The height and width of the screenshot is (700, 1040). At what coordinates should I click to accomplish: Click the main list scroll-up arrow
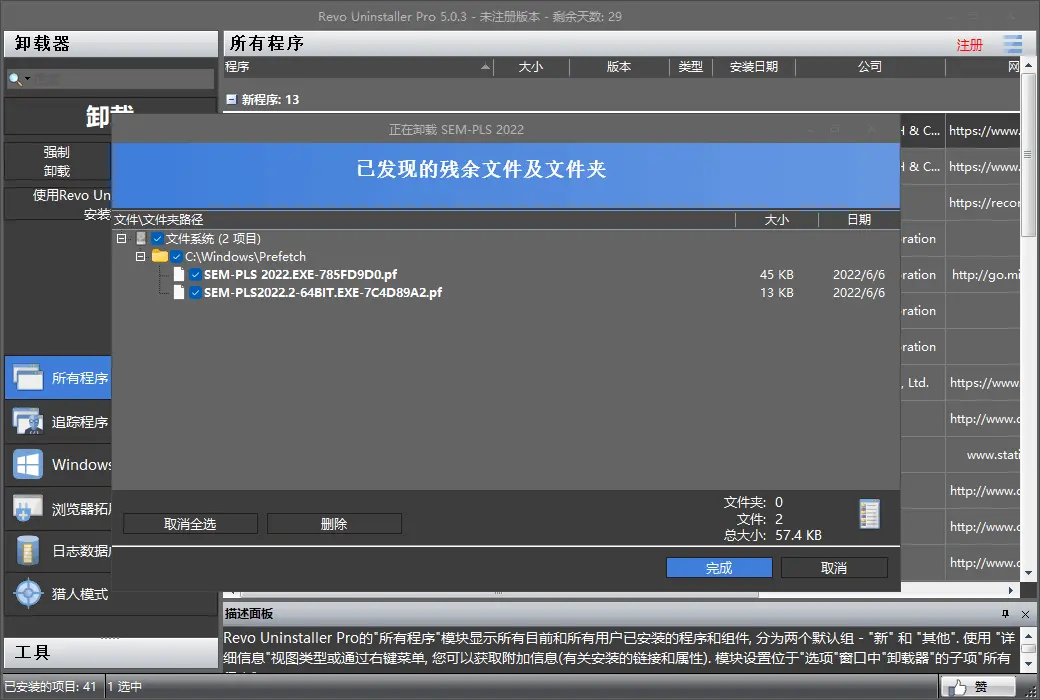pos(1028,65)
